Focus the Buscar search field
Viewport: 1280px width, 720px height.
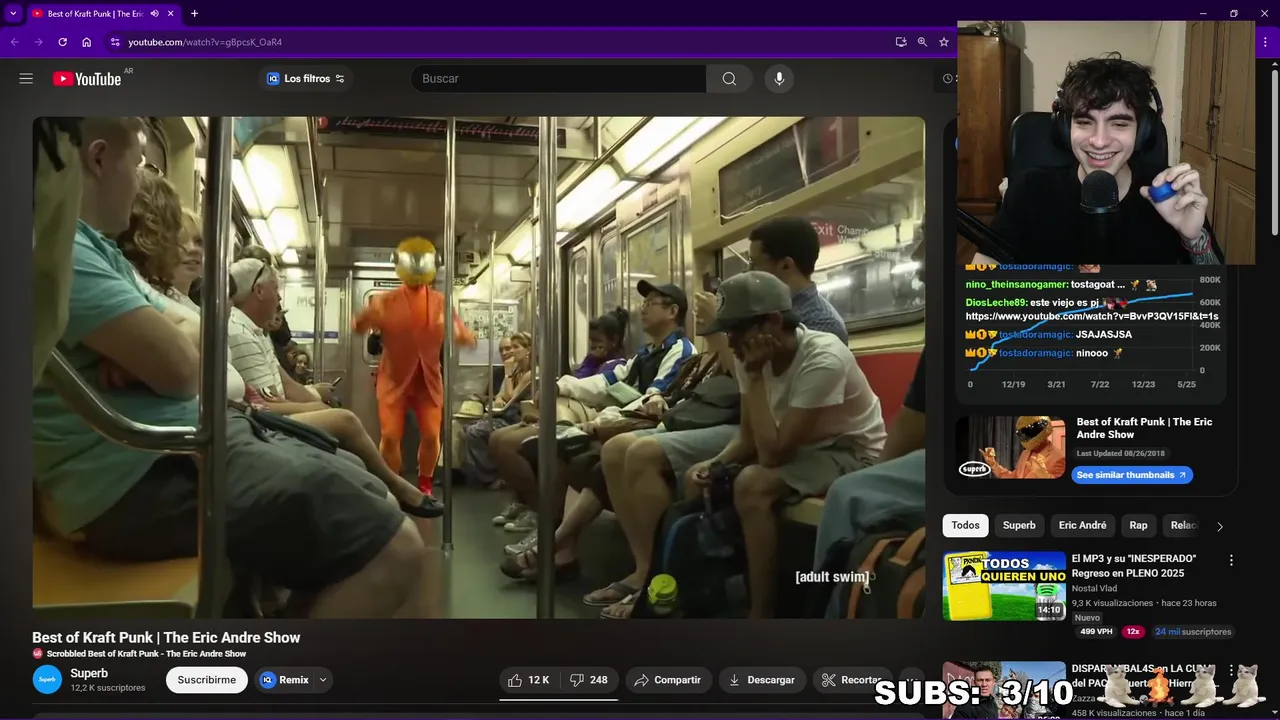(558, 79)
